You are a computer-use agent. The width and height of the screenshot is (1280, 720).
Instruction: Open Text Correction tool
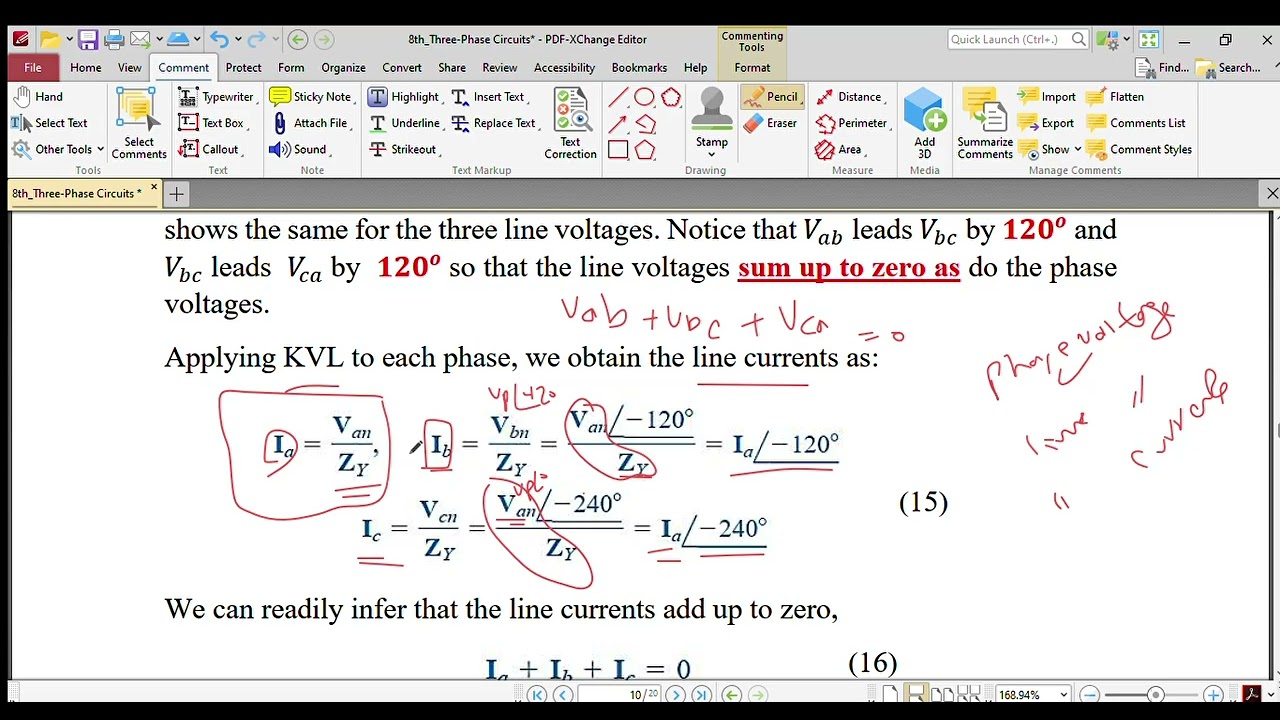click(x=570, y=123)
